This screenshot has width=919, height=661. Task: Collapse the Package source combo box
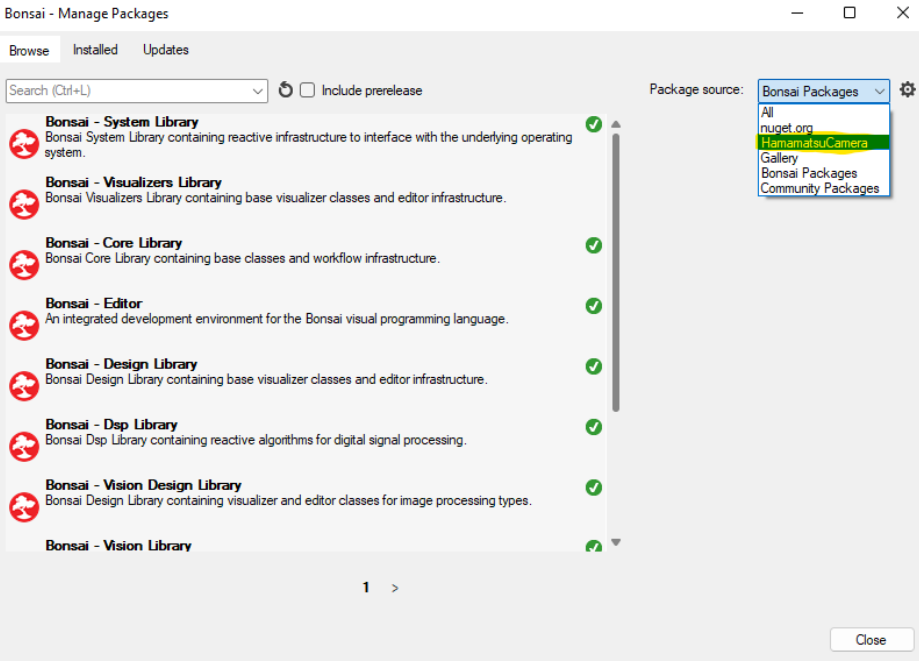click(x=879, y=91)
